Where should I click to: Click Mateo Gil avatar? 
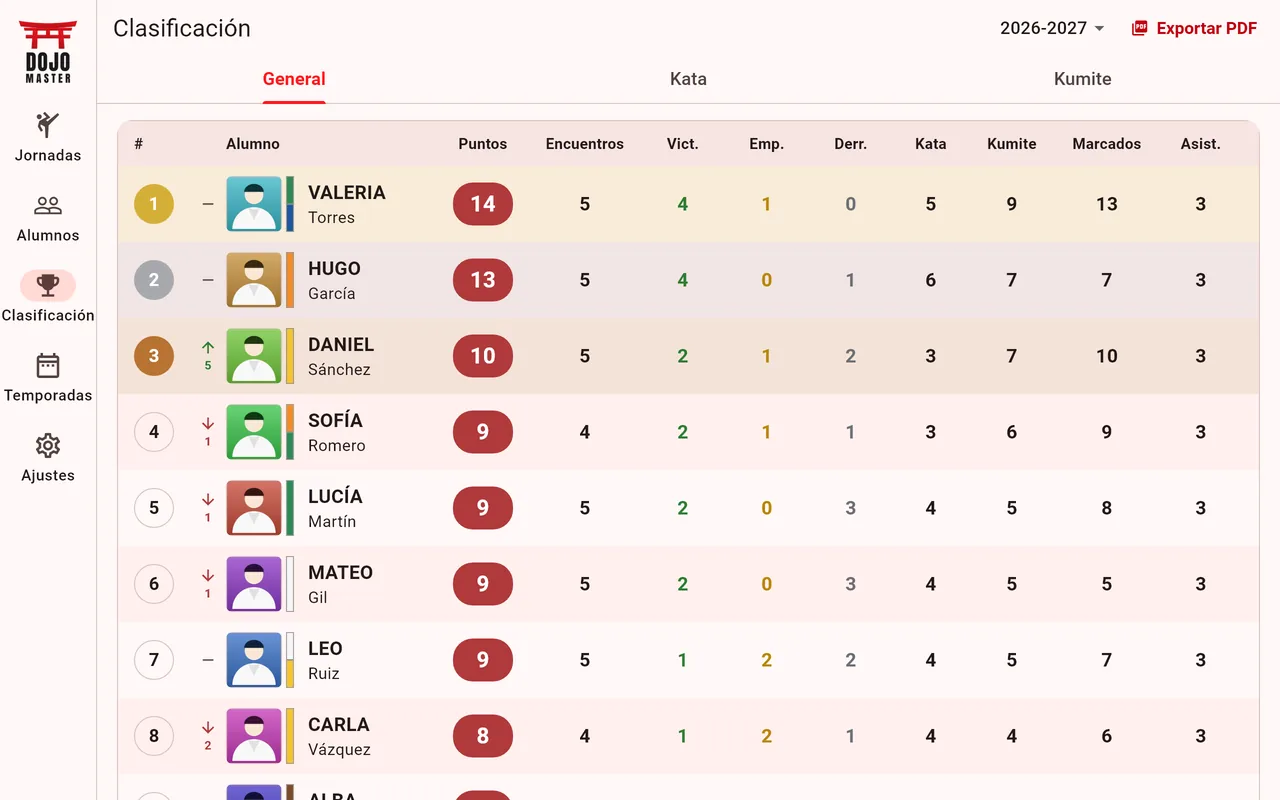(x=254, y=584)
